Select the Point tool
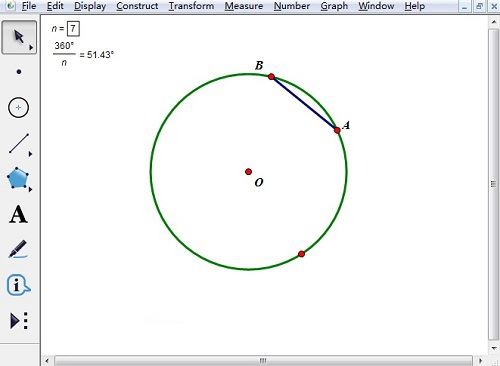This screenshot has width=500, height=366. (x=19, y=72)
